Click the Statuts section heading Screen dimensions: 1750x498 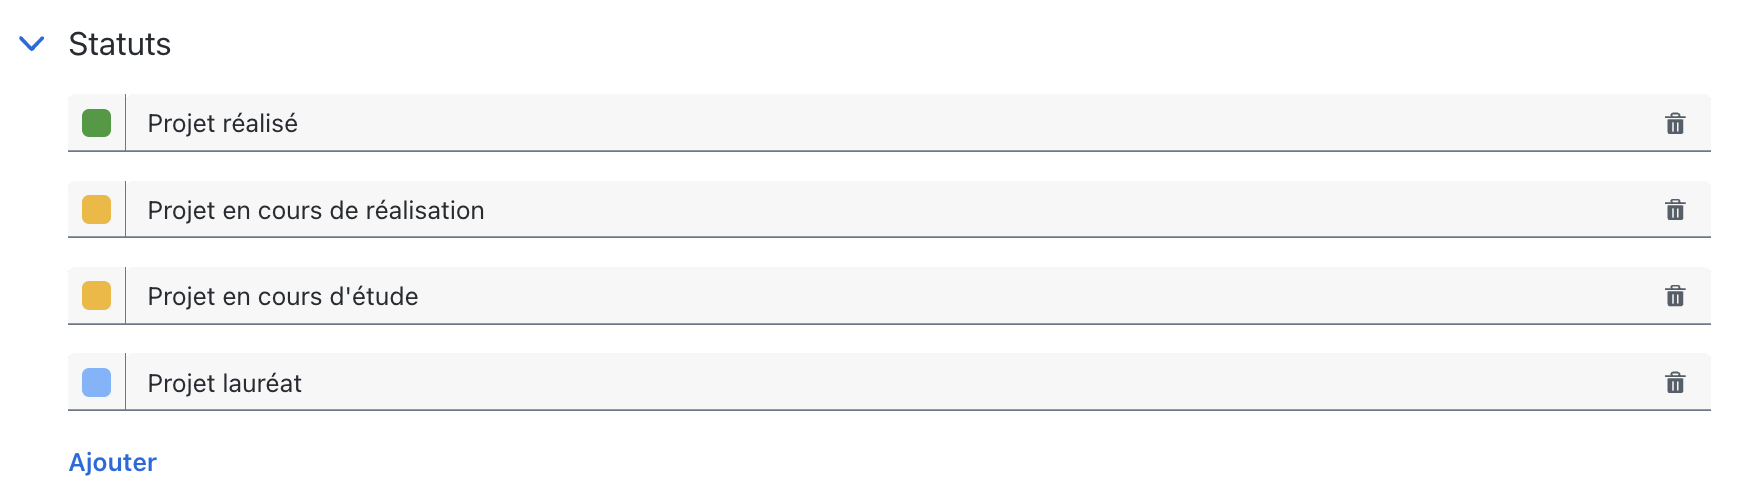[x=119, y=44]
